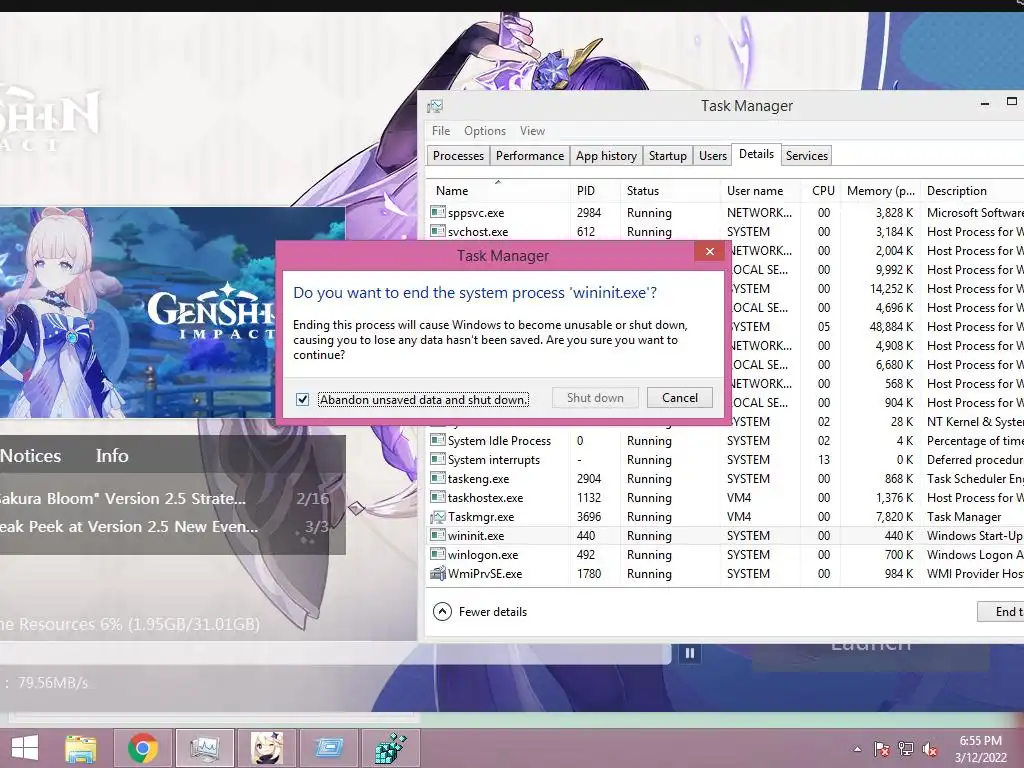
Task: Open Action Center flag icon
Action: coord(882,749)
